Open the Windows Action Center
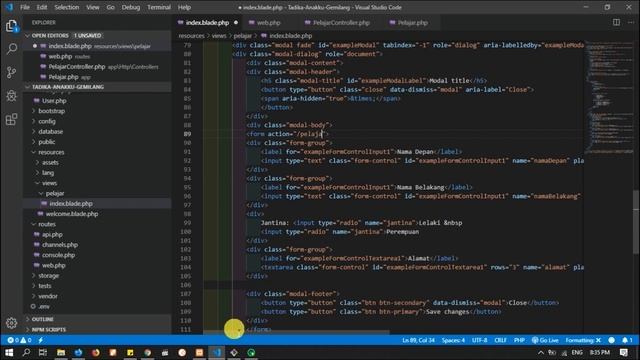The height and width of the screenshot is (360, 640). tap(624, 352)
